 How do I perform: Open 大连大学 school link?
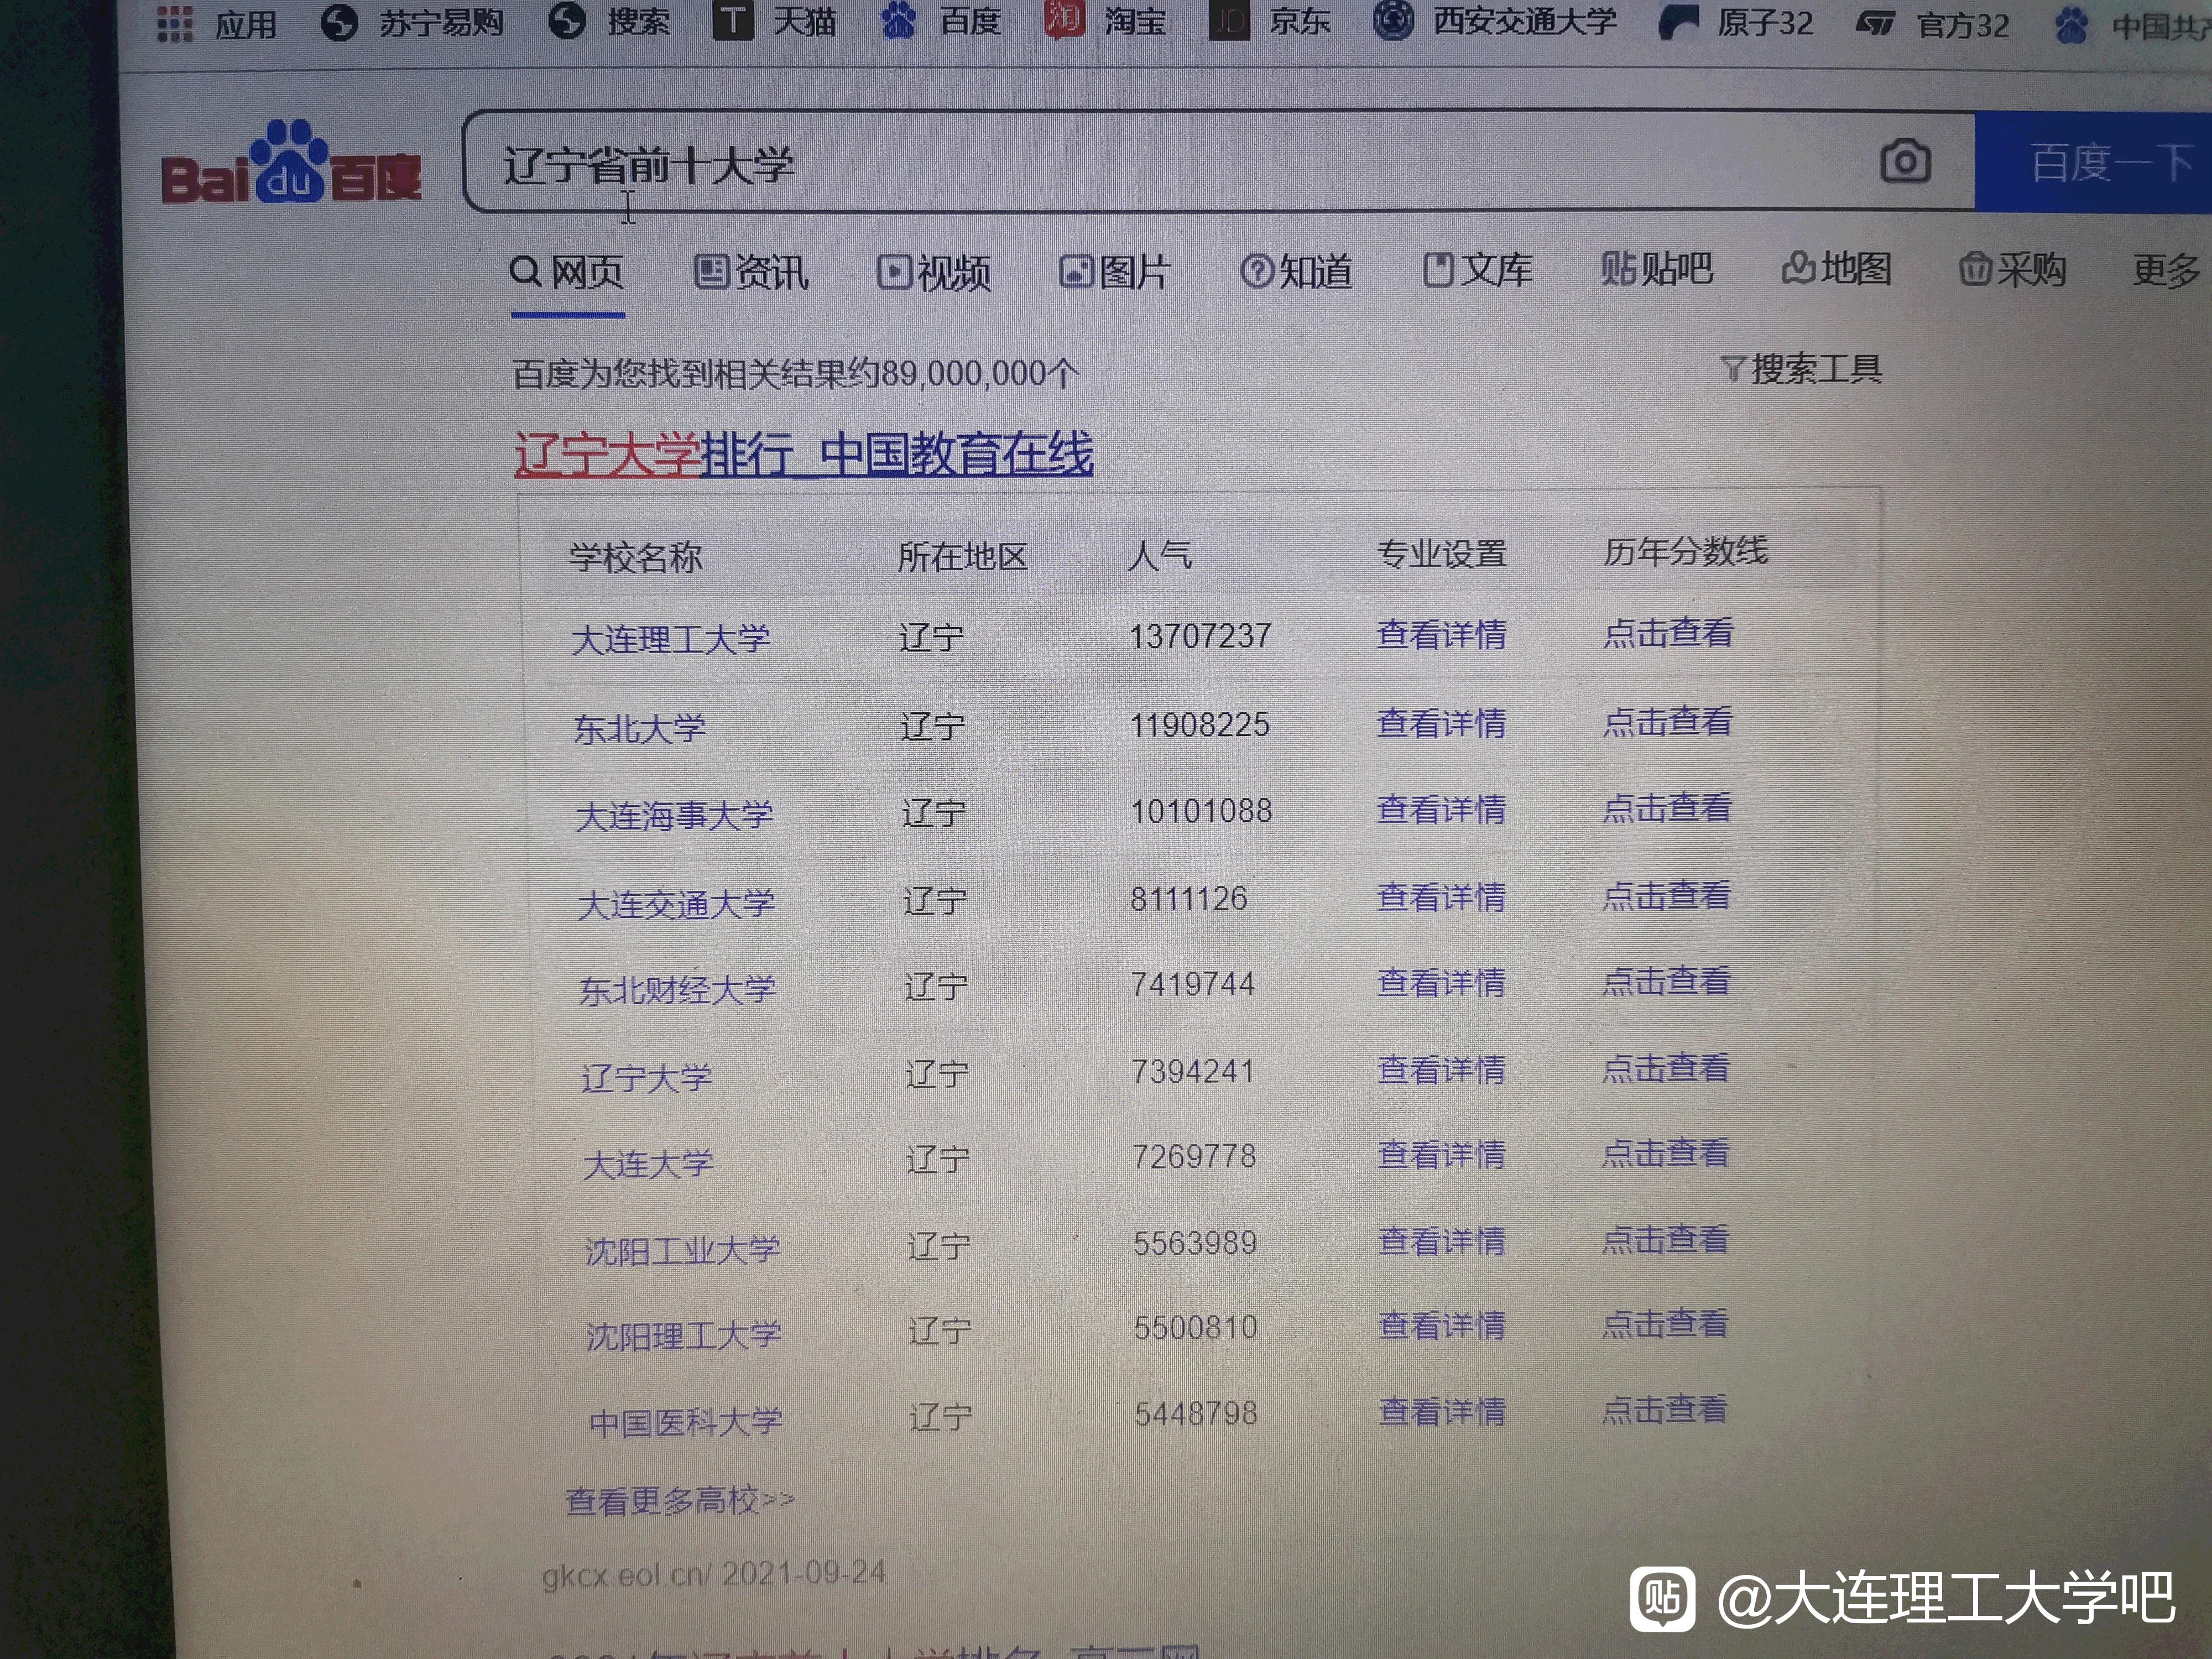[x=648, y=1164]
